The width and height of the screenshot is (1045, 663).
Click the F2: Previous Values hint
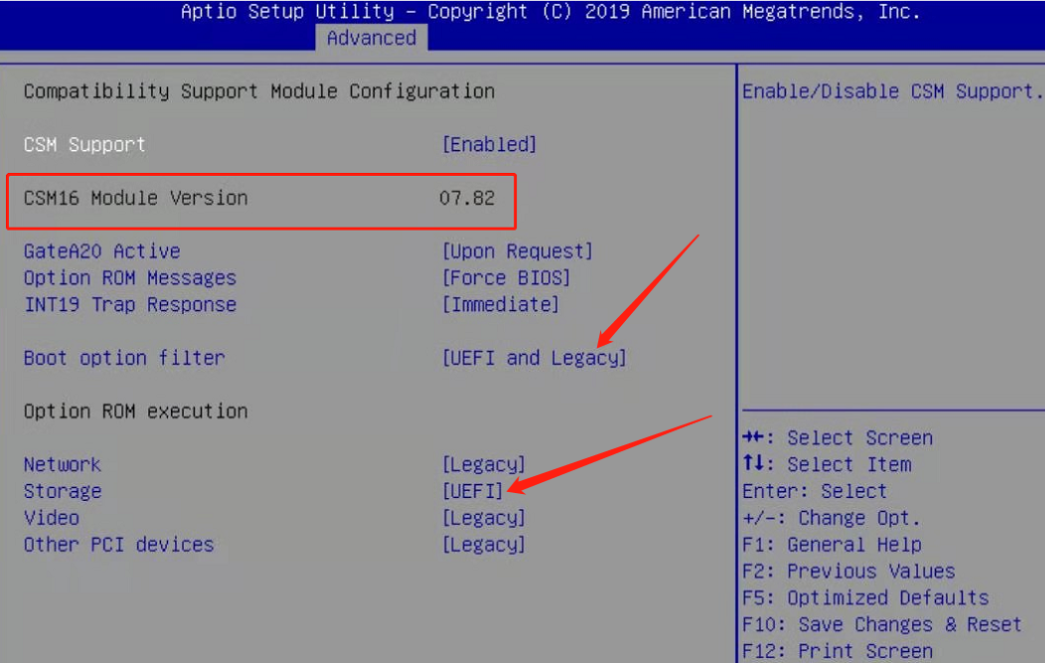point(848,571)
